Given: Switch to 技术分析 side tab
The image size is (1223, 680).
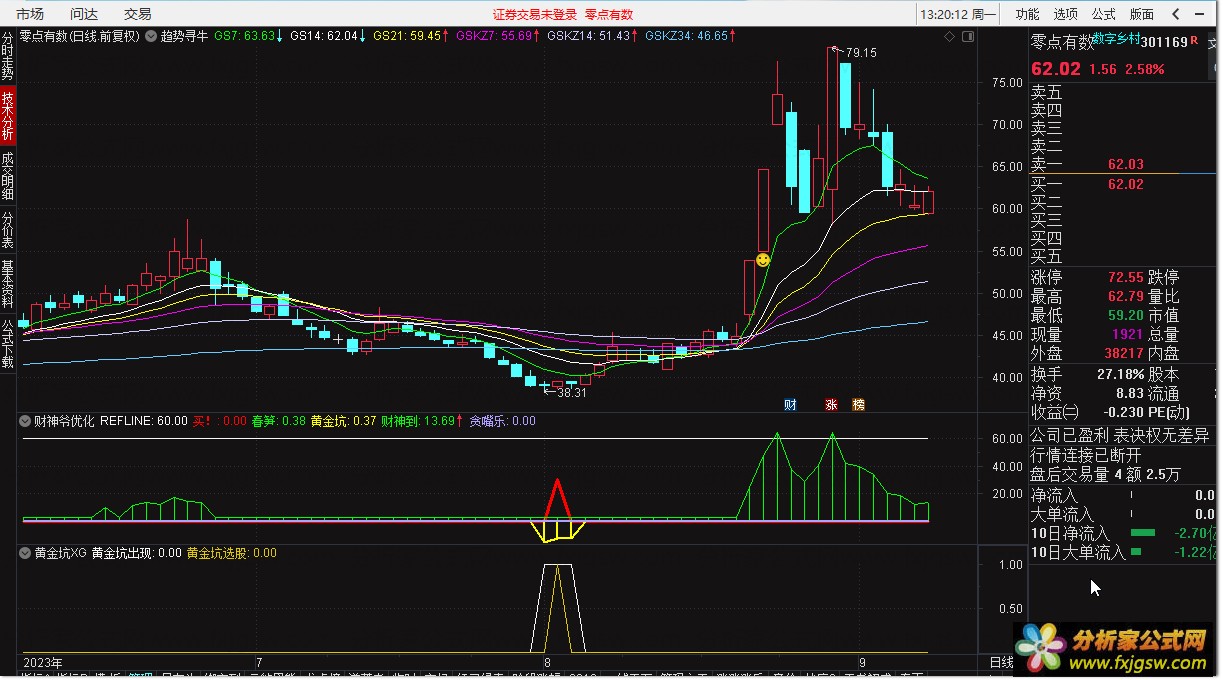Looking at the screenshot, I should click(x=8, y=115).
